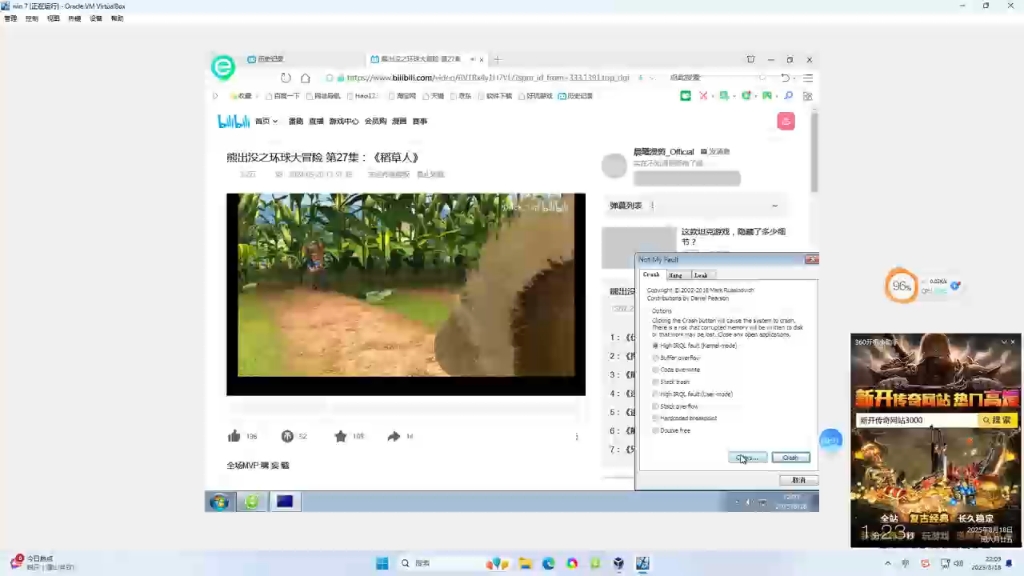Open the address bar dropdown arrow
This screenshot has height=576, width=1024.
651,78
